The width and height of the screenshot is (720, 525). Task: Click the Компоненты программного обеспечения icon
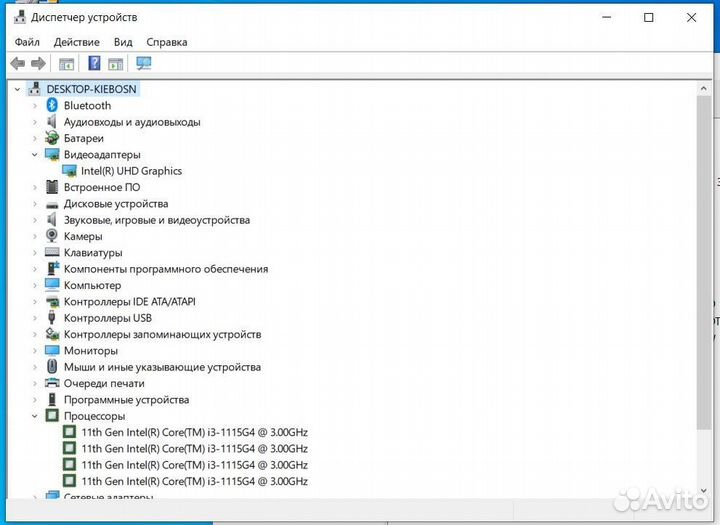52,268
